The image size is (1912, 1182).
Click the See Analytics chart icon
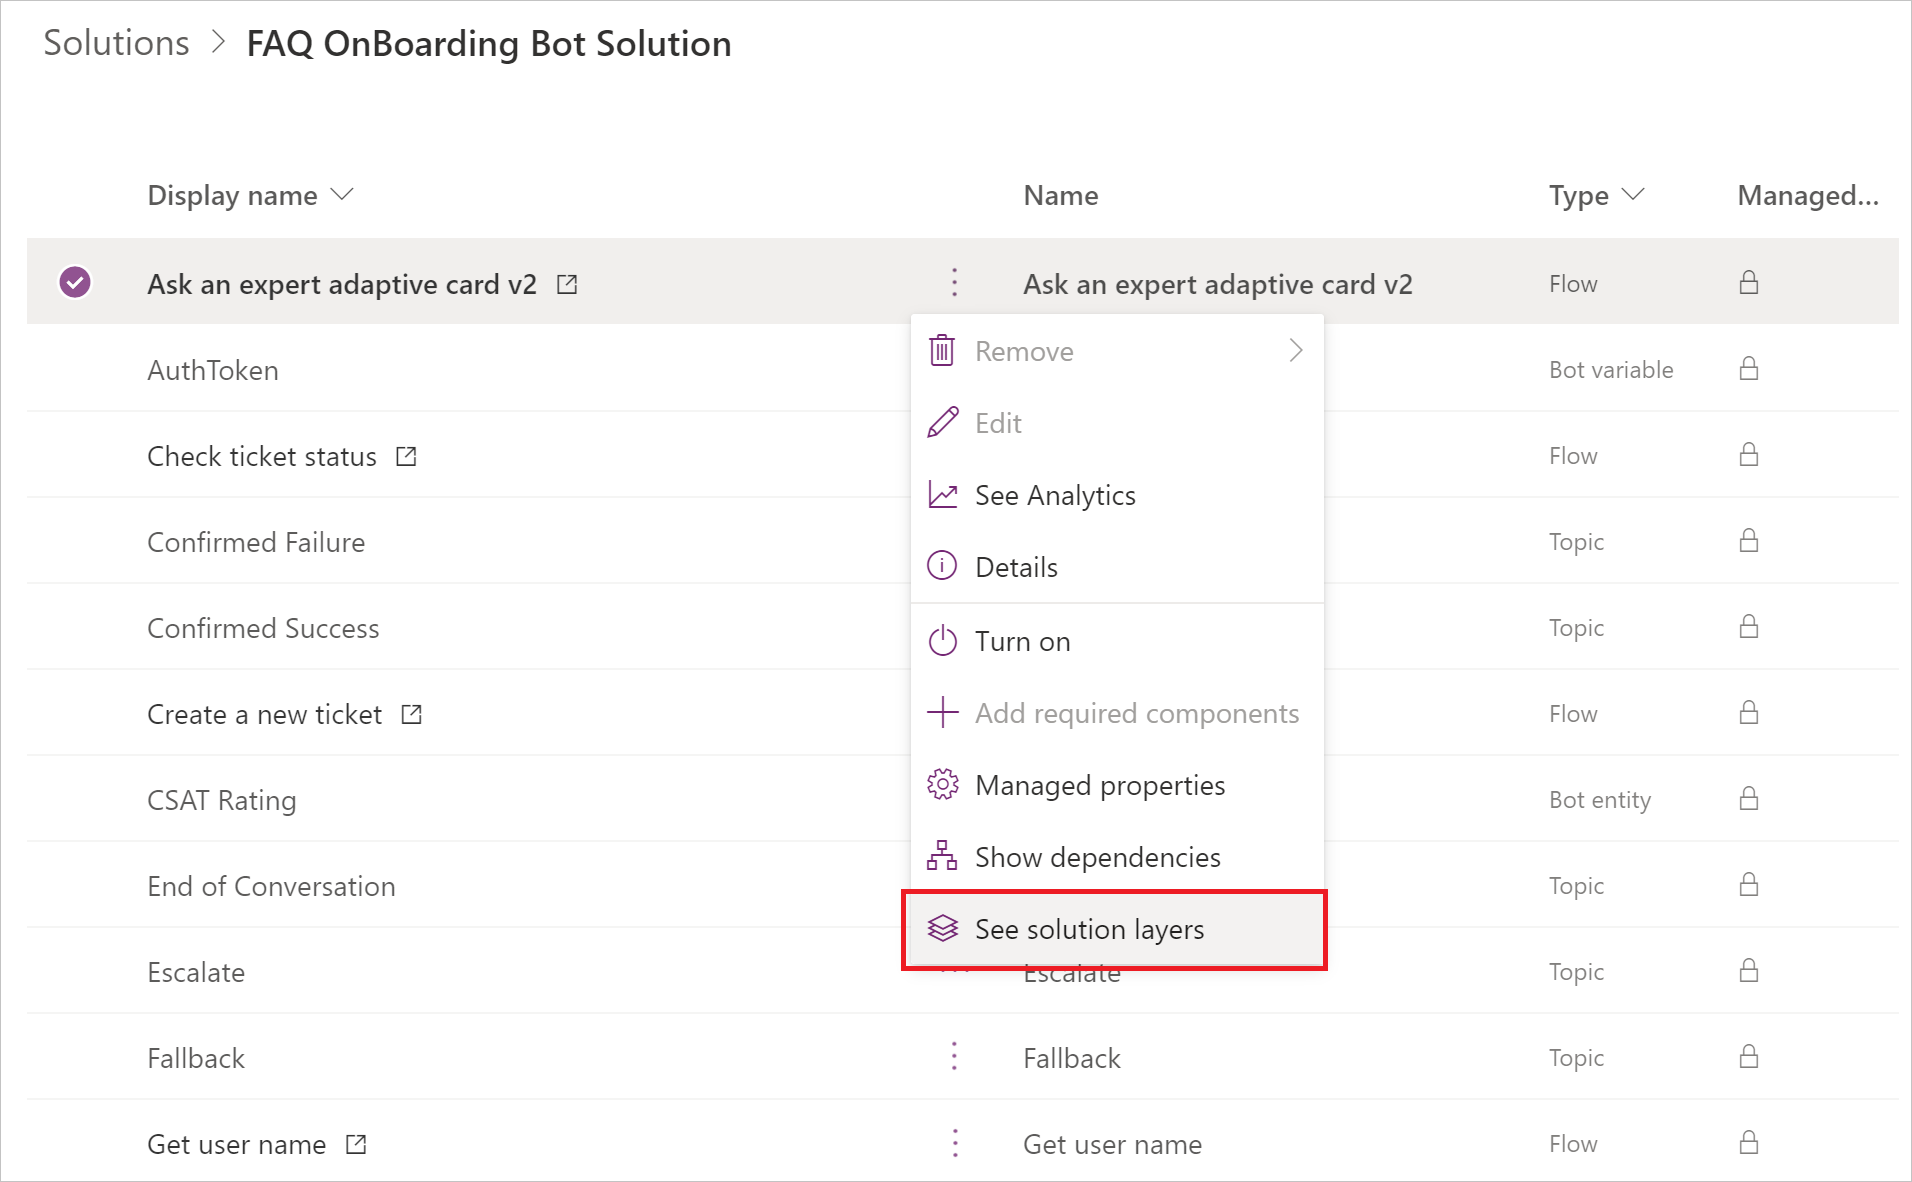coord(941,493)
